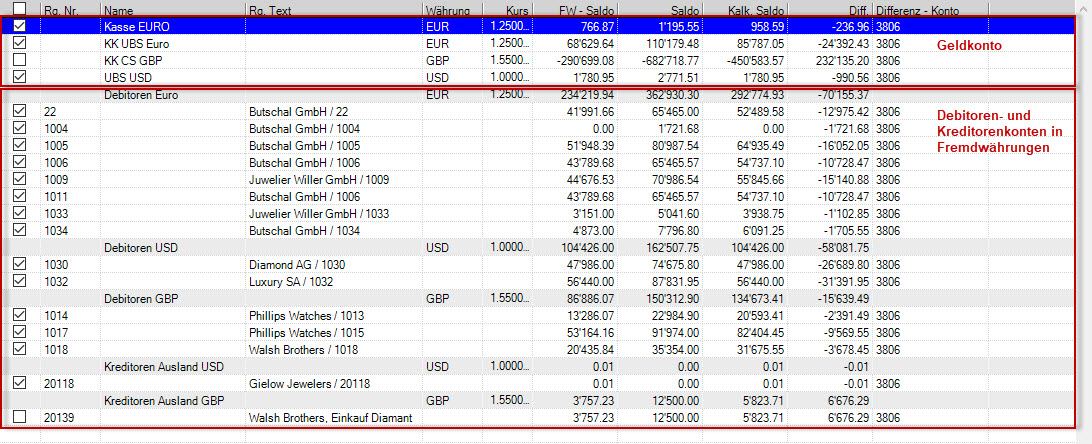
Task: Deselect the checkbox for invoice 1030
Action: click(x=20, y=264)
